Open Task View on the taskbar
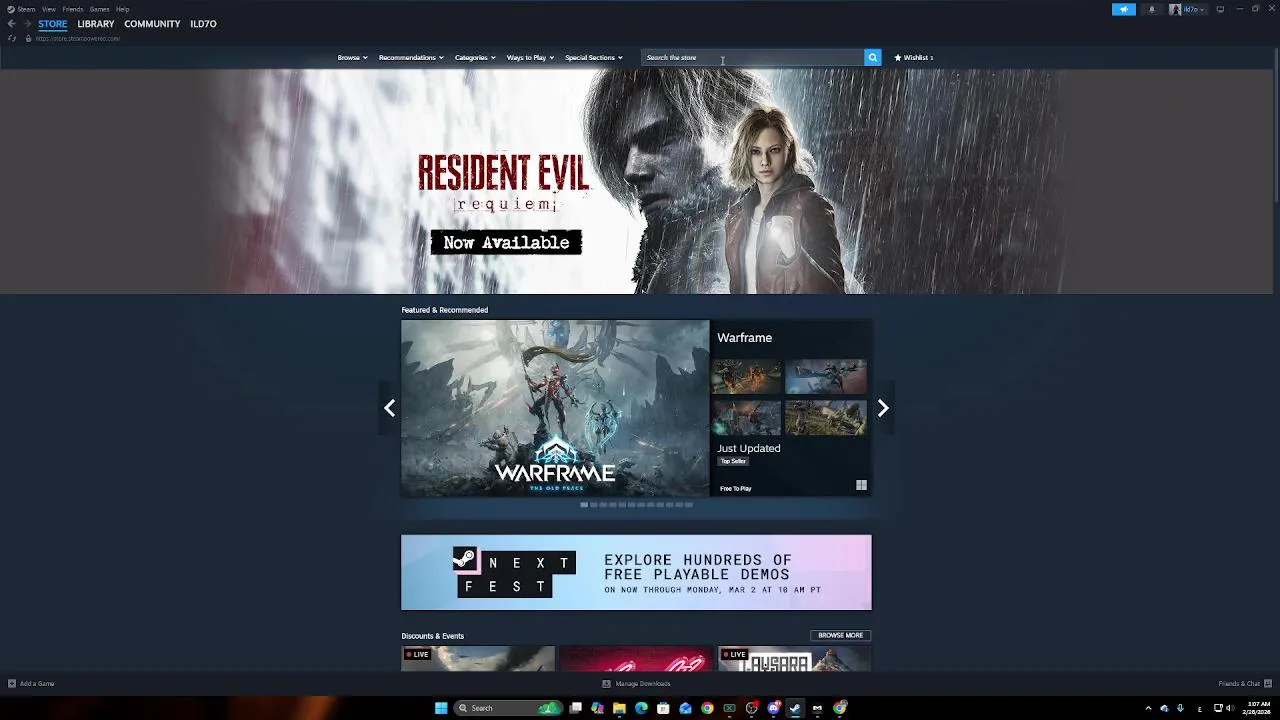This screenshot has height=720, width=1280. (576, 708)
